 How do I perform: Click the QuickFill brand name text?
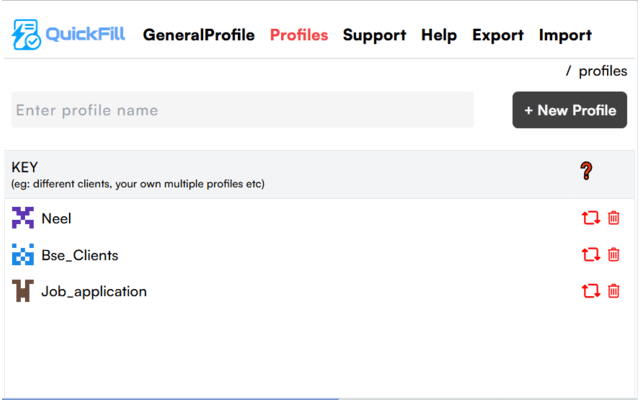85,33
